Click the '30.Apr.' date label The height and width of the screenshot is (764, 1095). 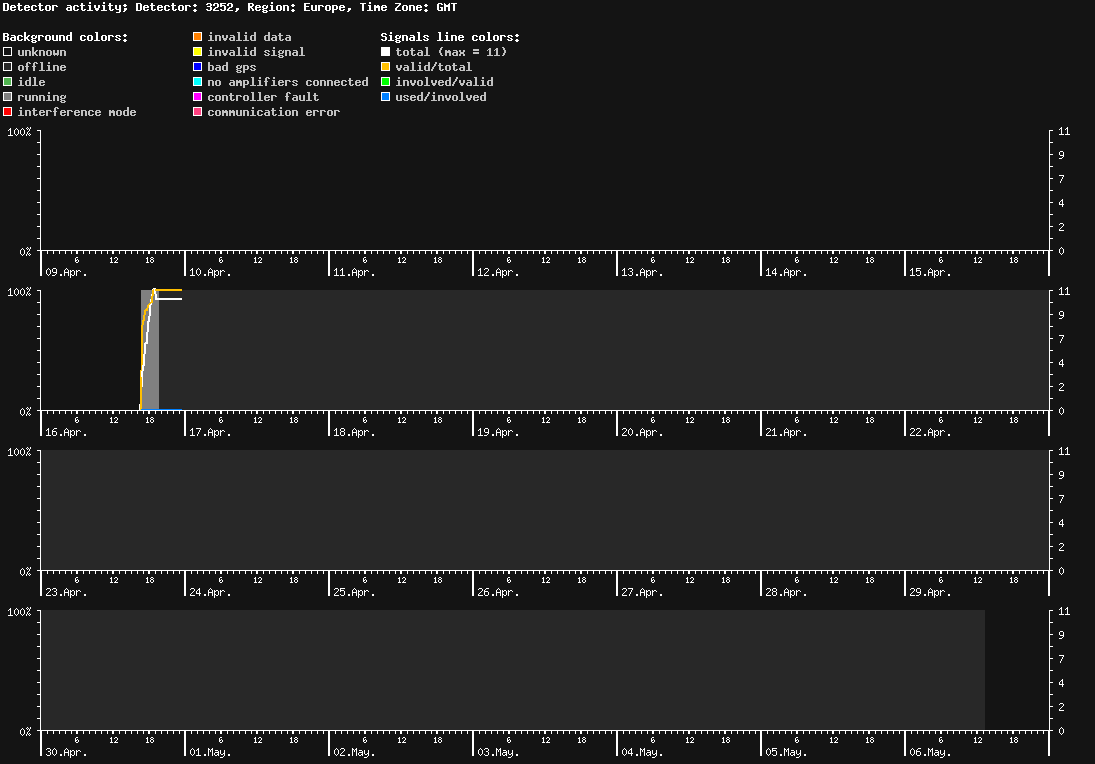click(66, 752)
